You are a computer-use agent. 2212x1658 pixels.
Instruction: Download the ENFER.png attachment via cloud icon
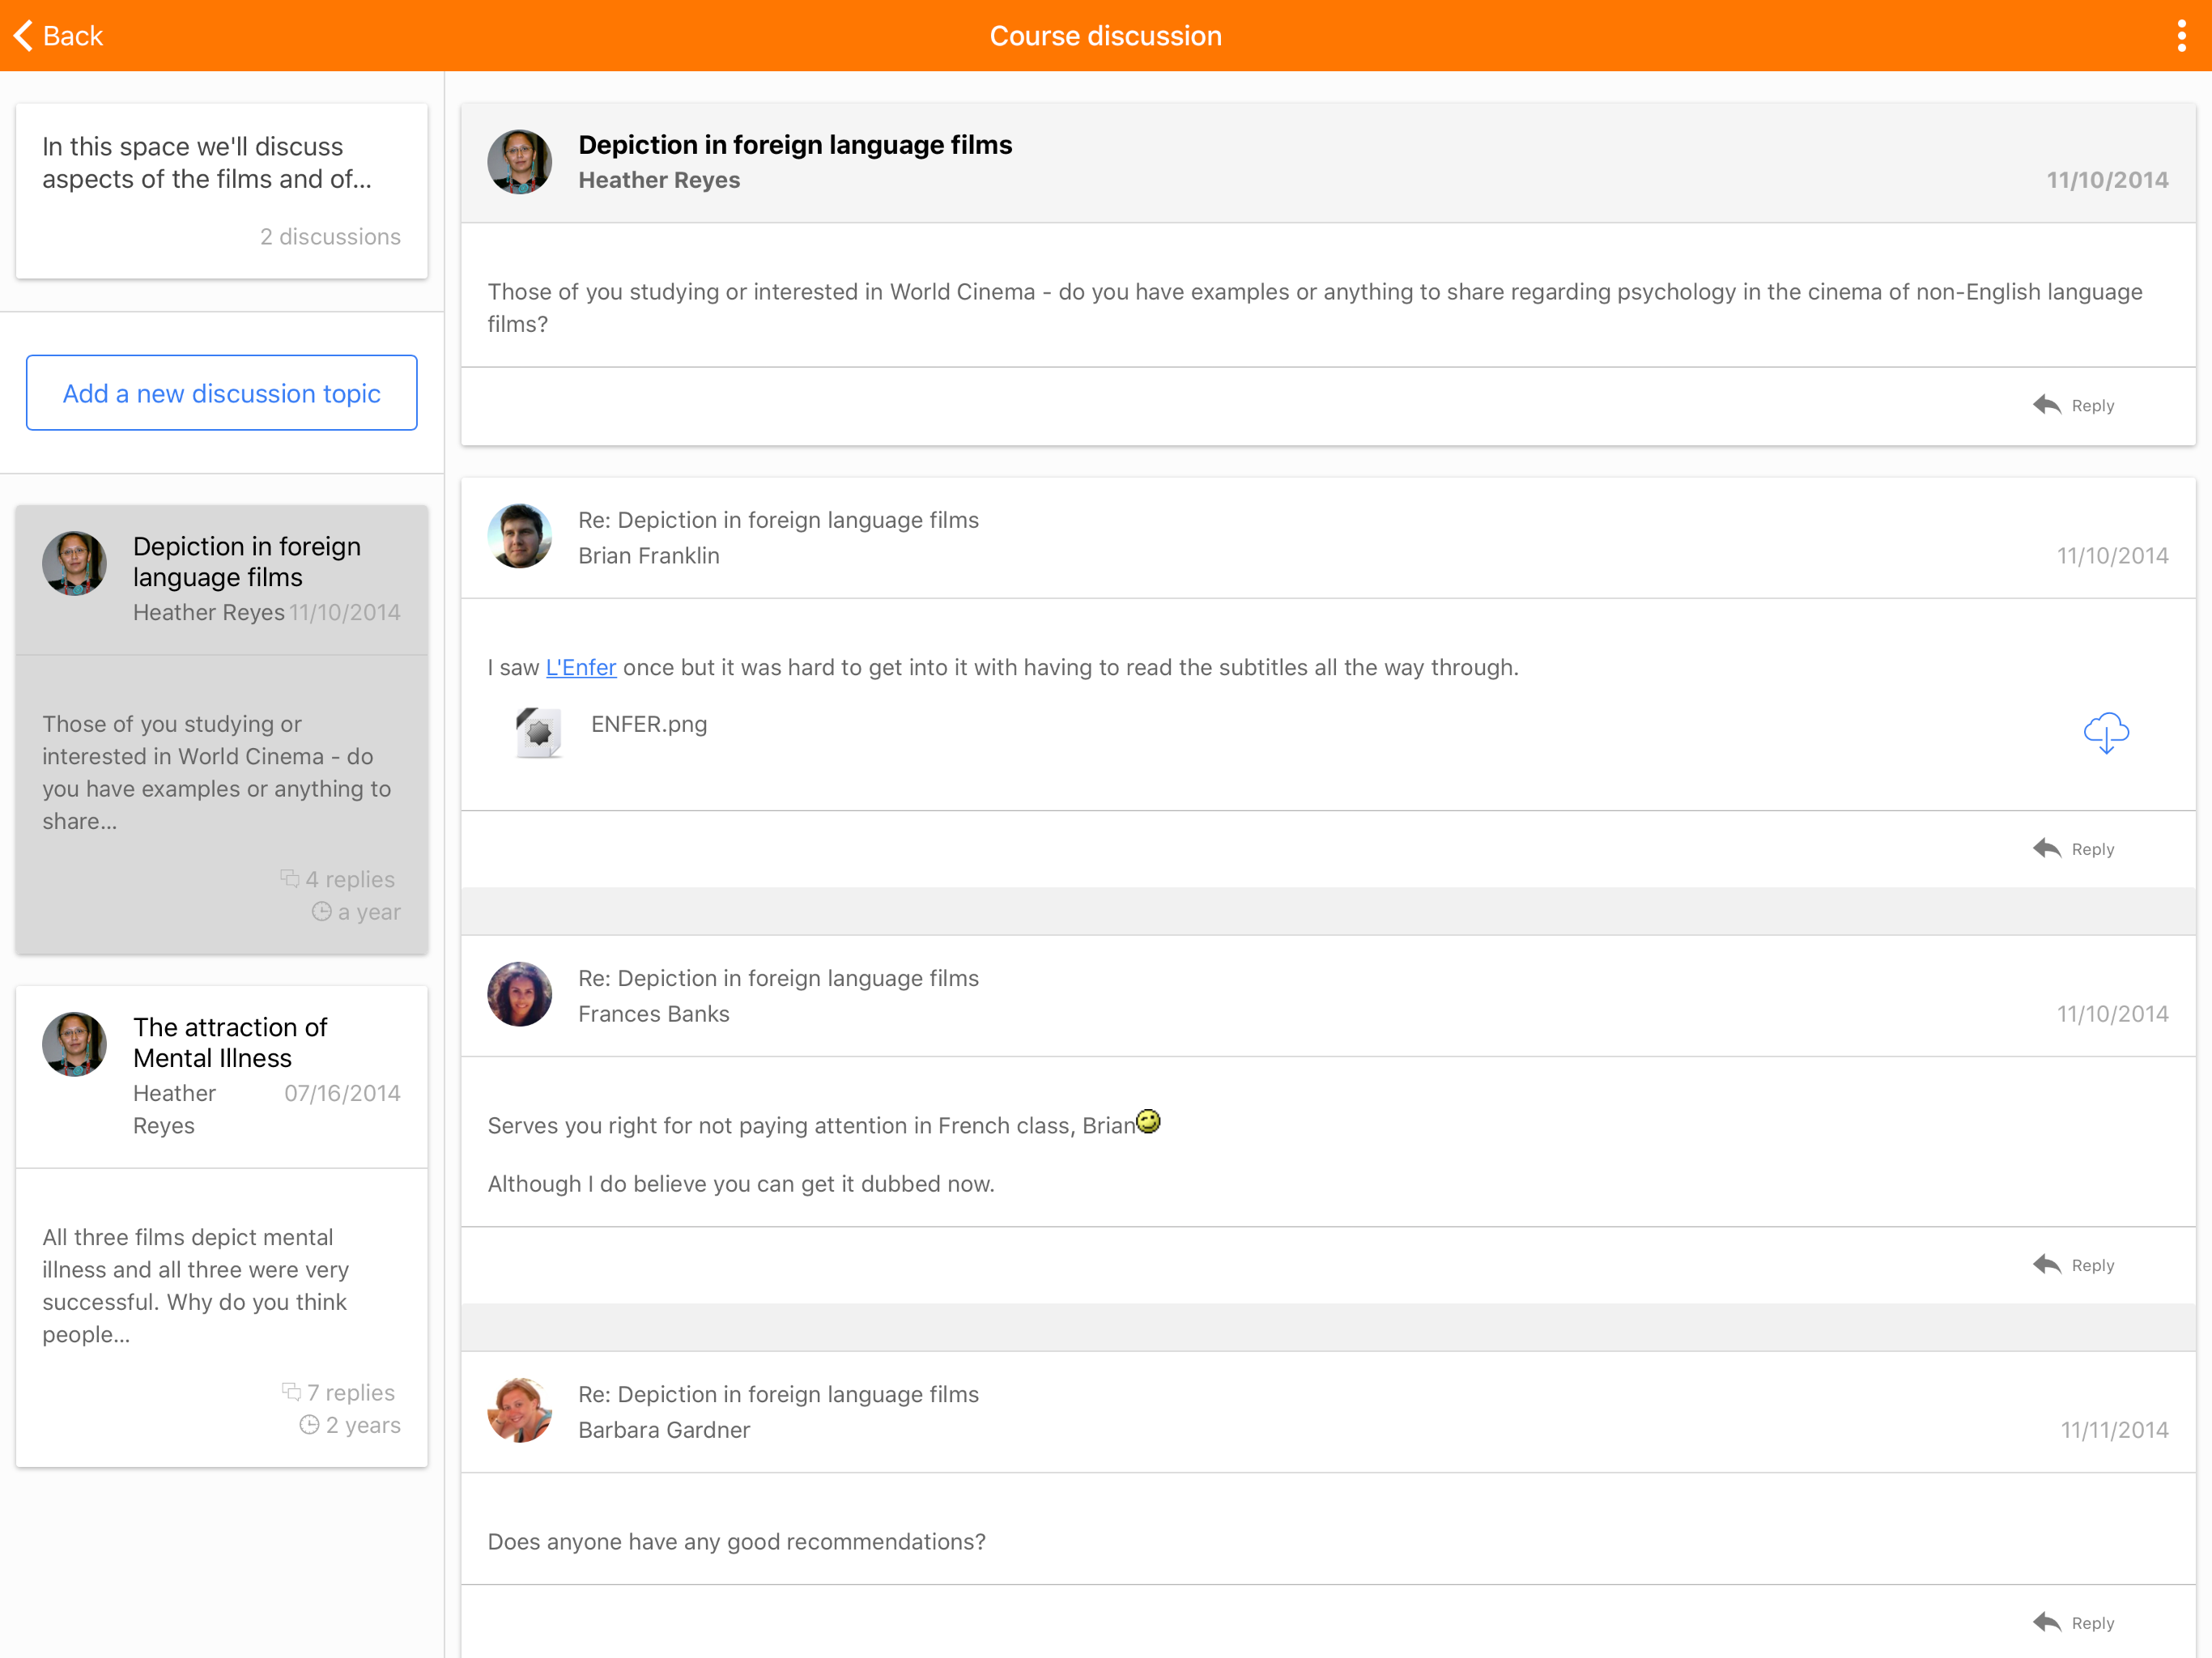(x=2105, y=733)
